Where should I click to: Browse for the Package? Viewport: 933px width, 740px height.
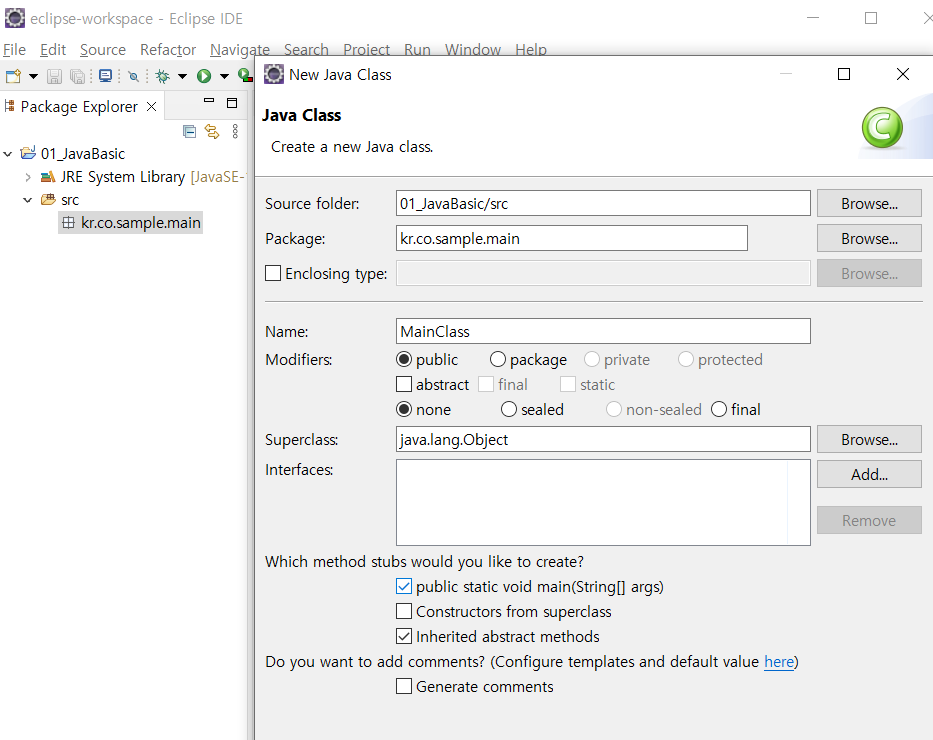869,238
